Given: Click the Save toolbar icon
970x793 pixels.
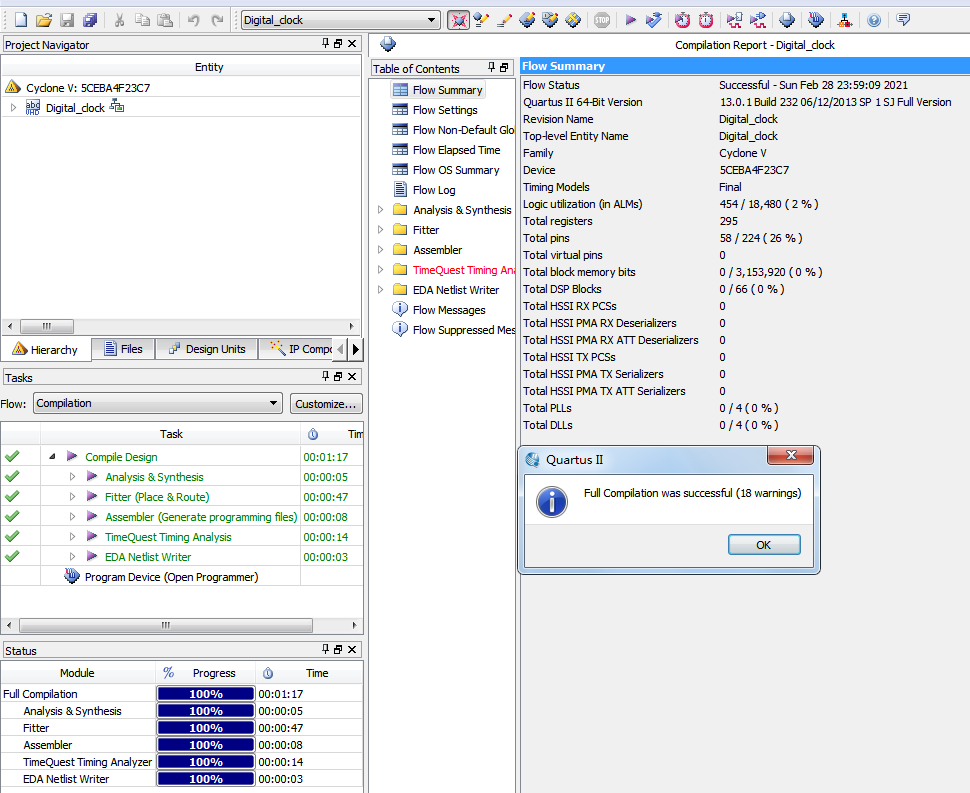Looking at the screenshot, I should tap(67, 20).
